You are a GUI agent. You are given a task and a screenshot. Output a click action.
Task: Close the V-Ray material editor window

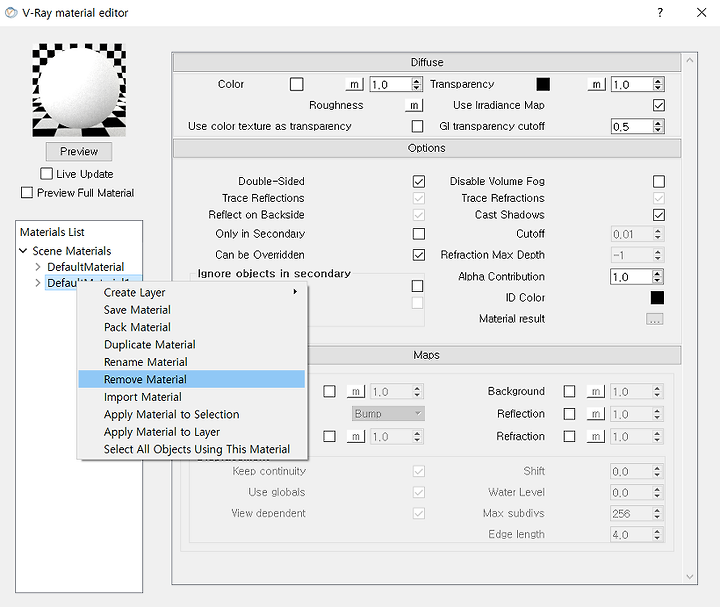click(701, 12)
